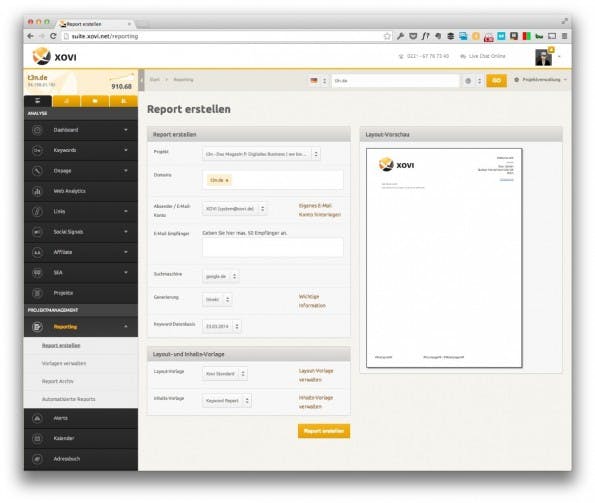
Task: Open the Suchmaschine google.de dropdown
Action: click(220, 276)
